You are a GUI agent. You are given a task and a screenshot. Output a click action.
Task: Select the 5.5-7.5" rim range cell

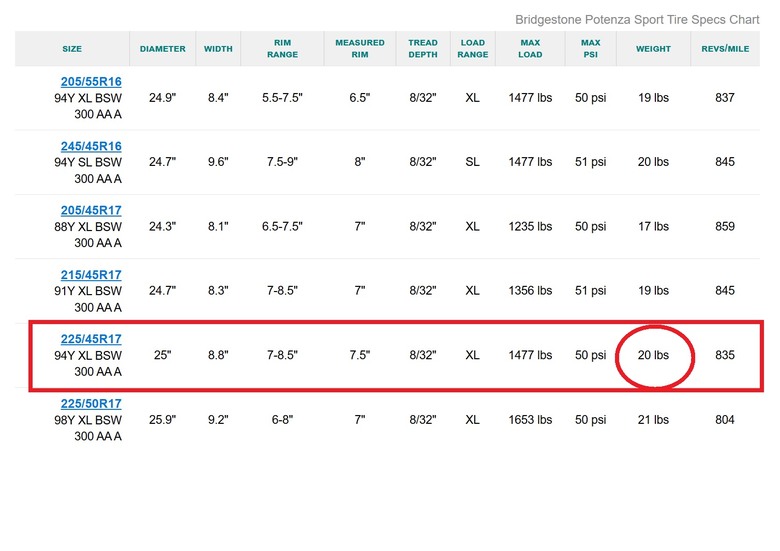[x=283, y=98]
